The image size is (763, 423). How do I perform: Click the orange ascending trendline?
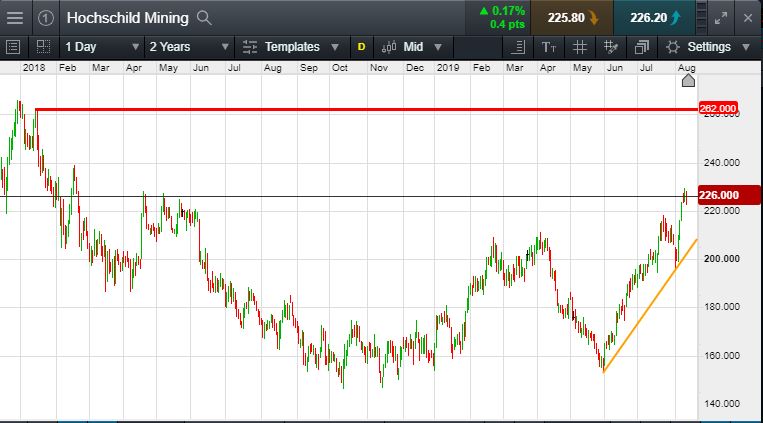click(650, 306)
